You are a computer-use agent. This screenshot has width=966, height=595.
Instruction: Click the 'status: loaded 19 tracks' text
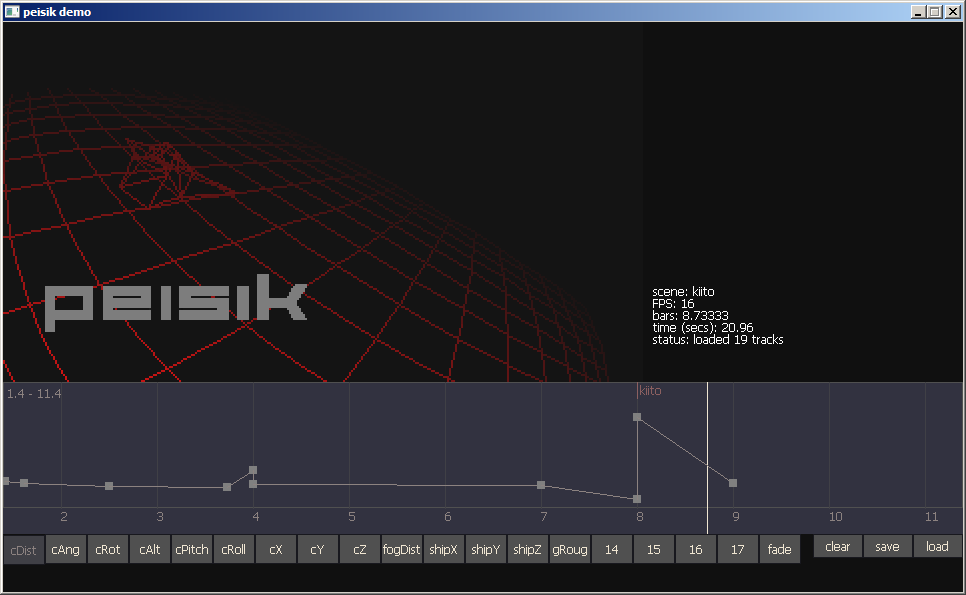[718, 339]
